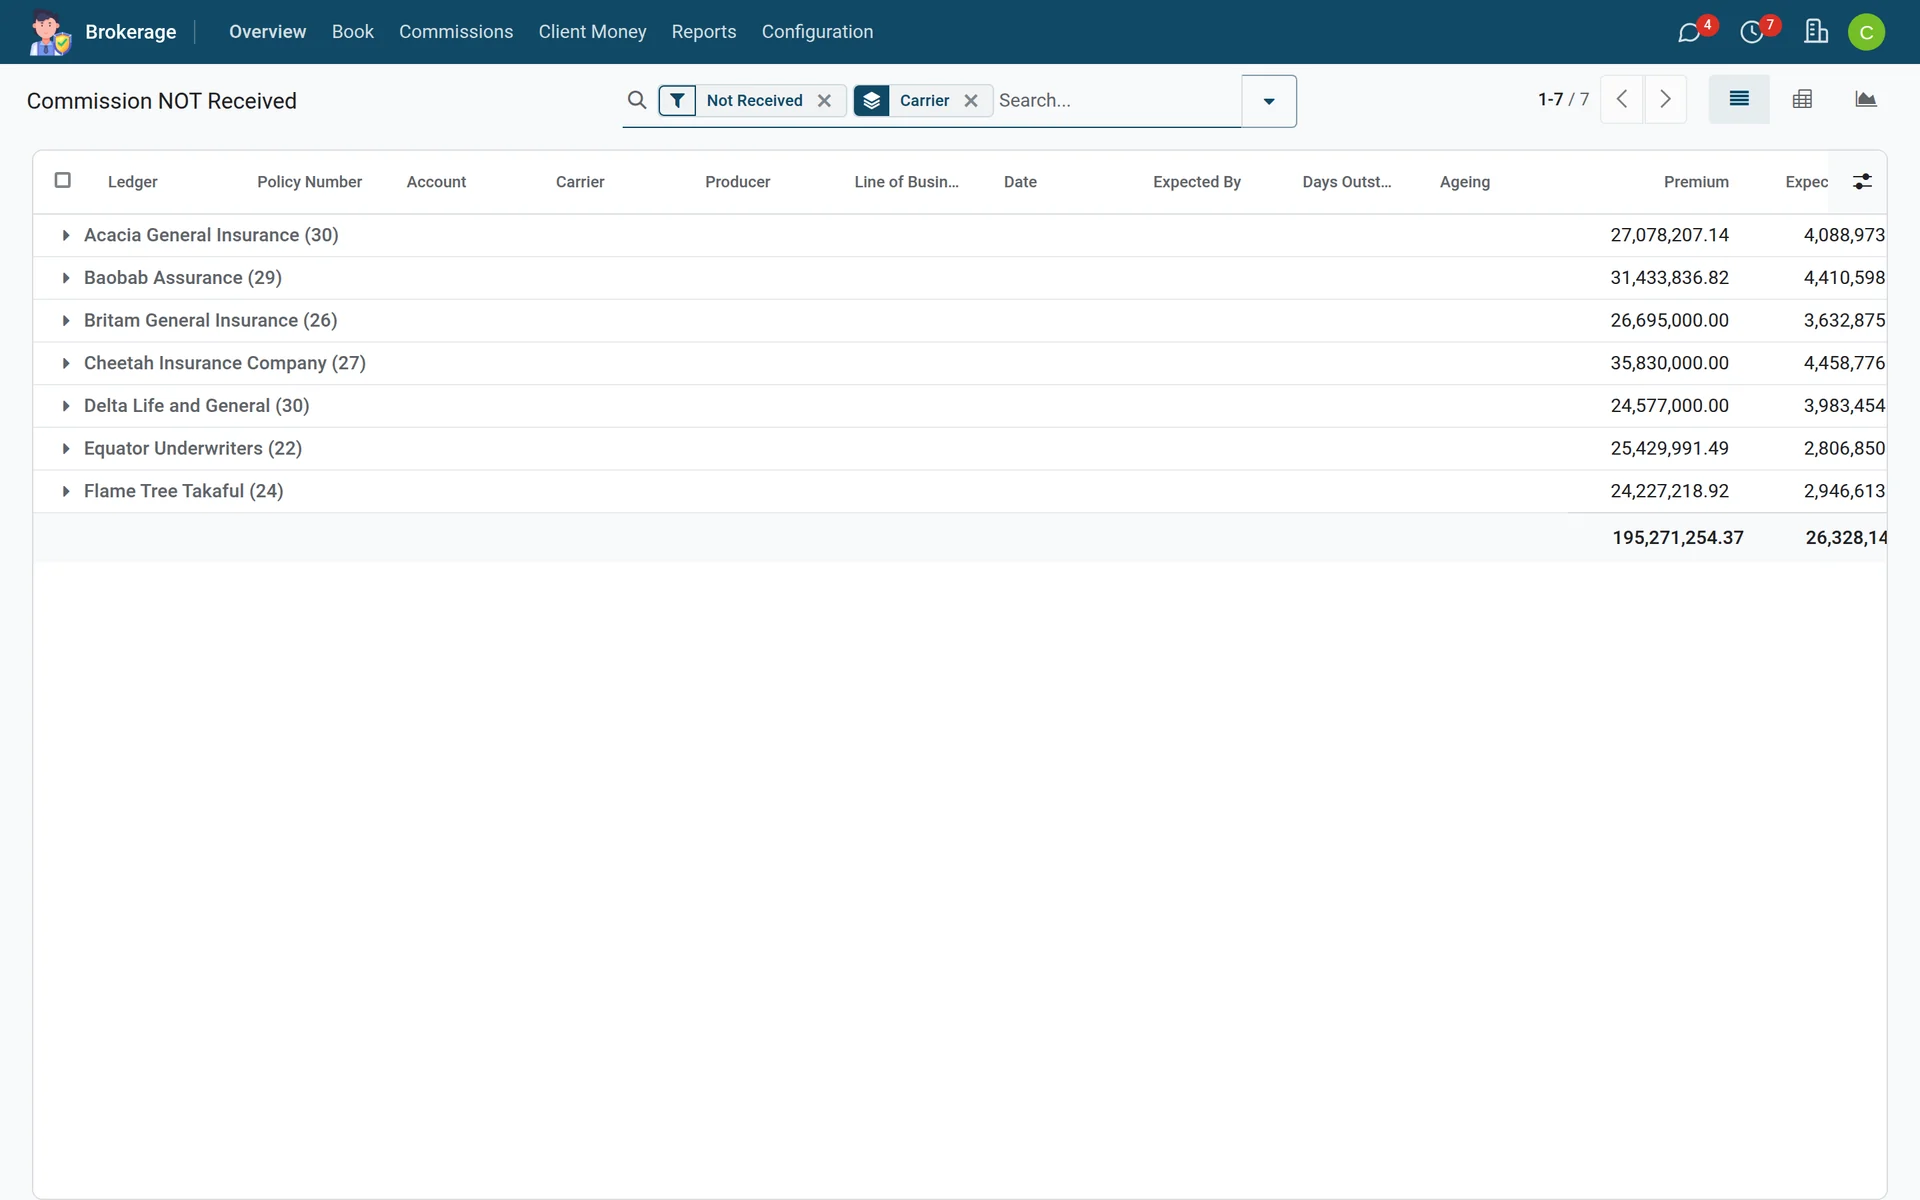Click the group-by layers icon on Carrier
The width and height of the screenshot is (1920, 1200).
click(x=872, y=100)
